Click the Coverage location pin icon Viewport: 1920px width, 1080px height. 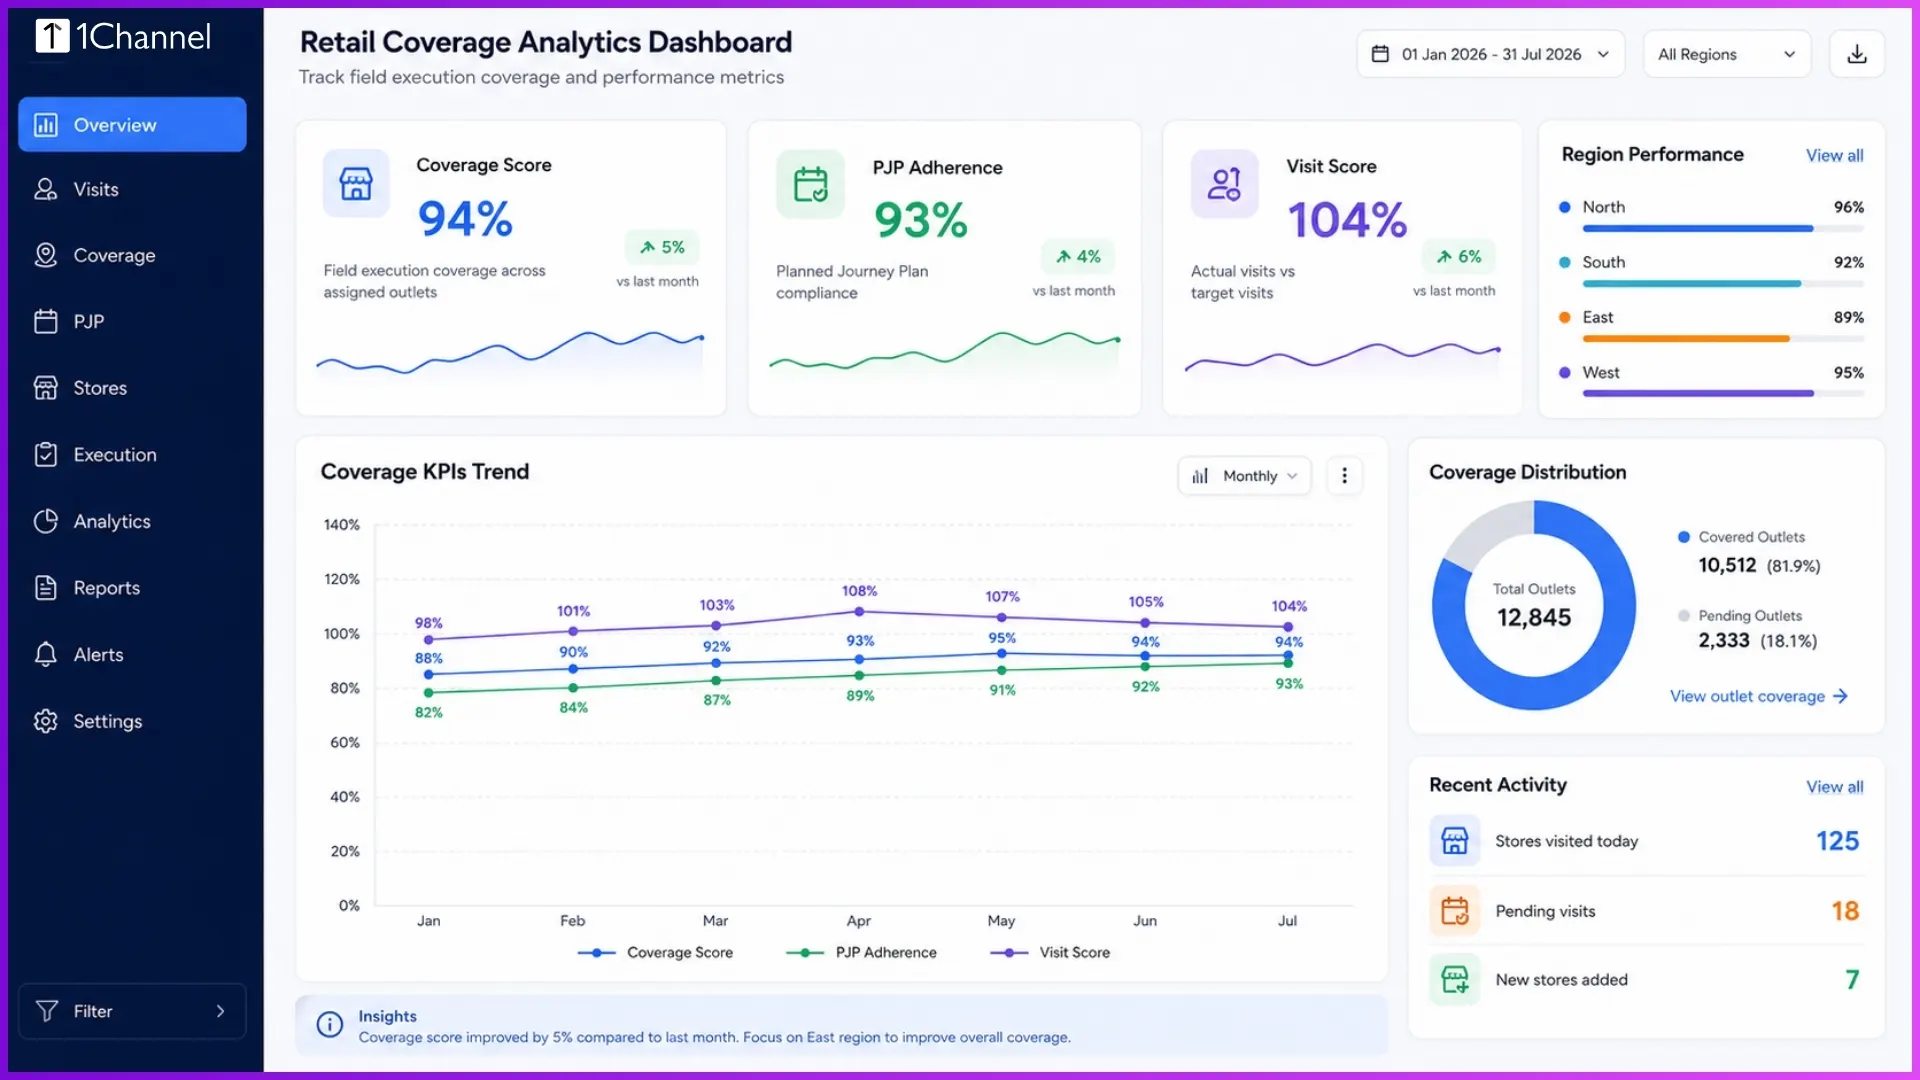pyautogui.click(x=46, y=255)
